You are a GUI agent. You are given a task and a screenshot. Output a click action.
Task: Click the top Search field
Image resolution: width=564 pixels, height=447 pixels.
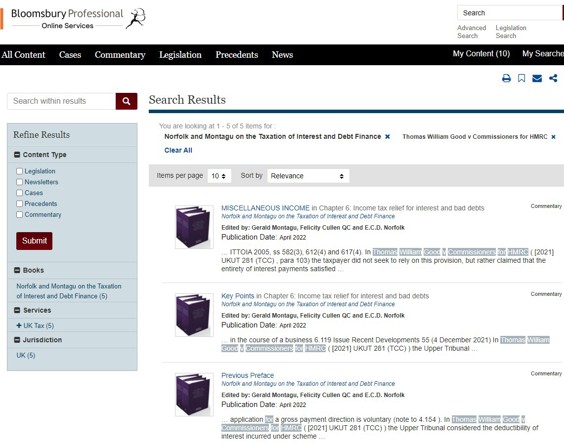(509, 13)
